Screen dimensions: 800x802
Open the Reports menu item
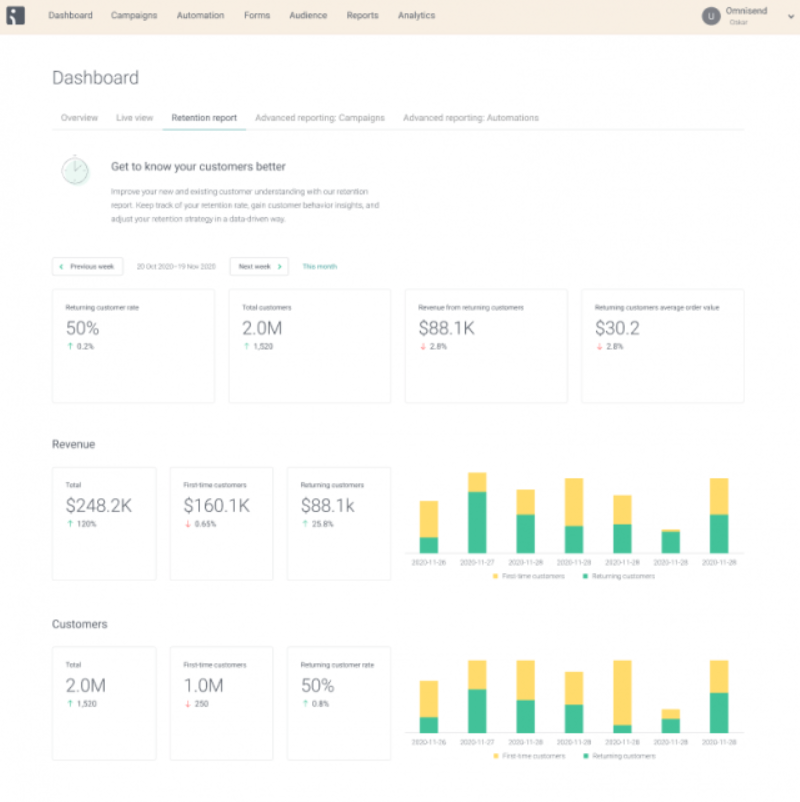(x=363, y=15)
